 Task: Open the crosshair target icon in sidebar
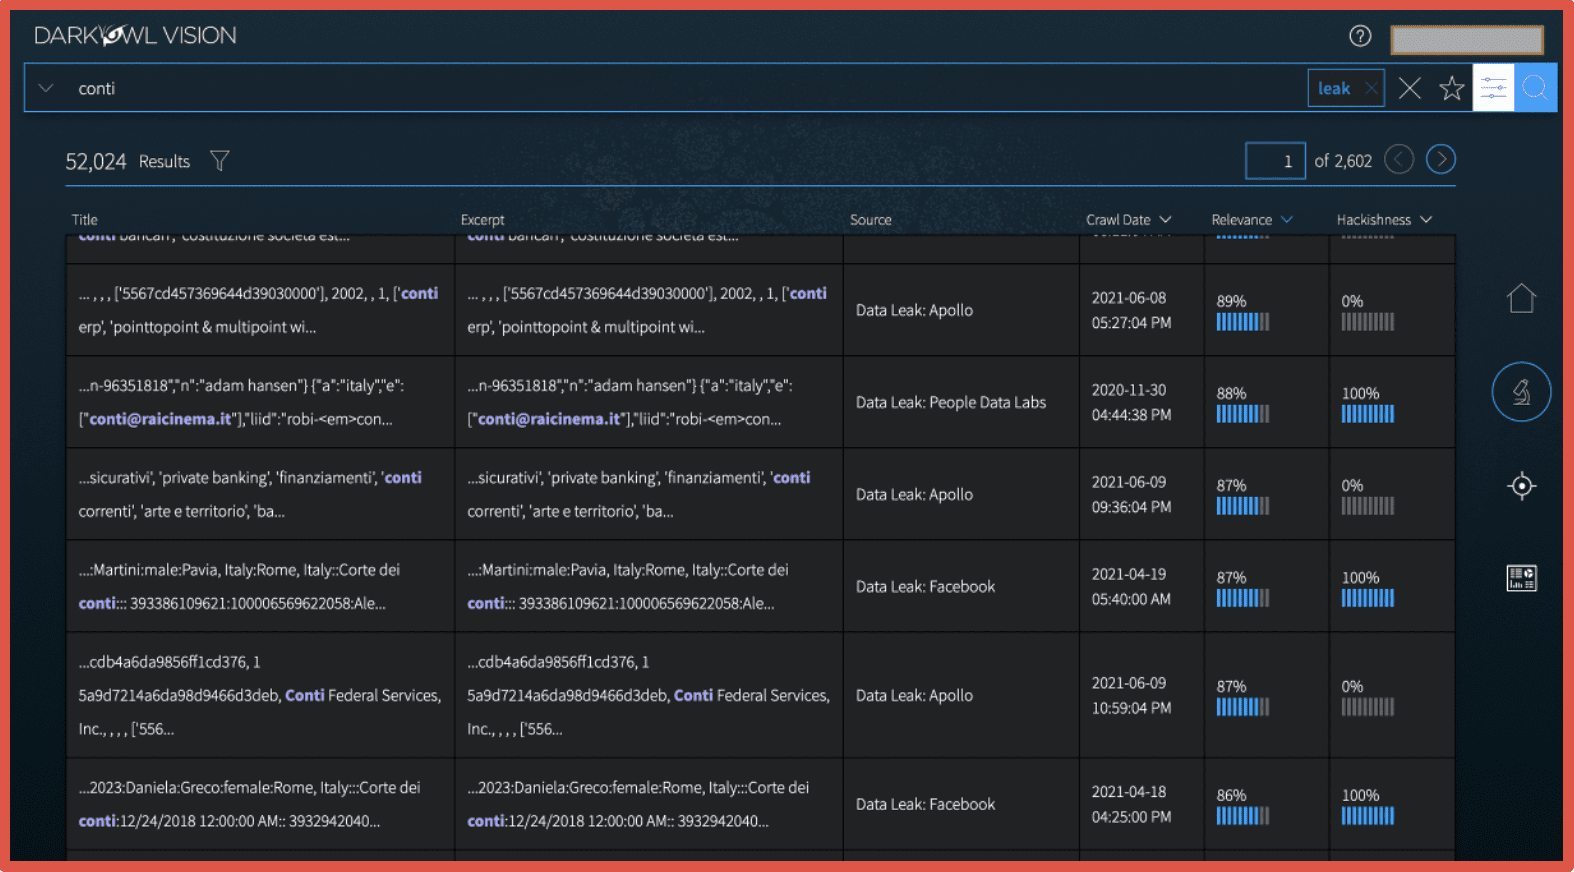(1521, 486)
